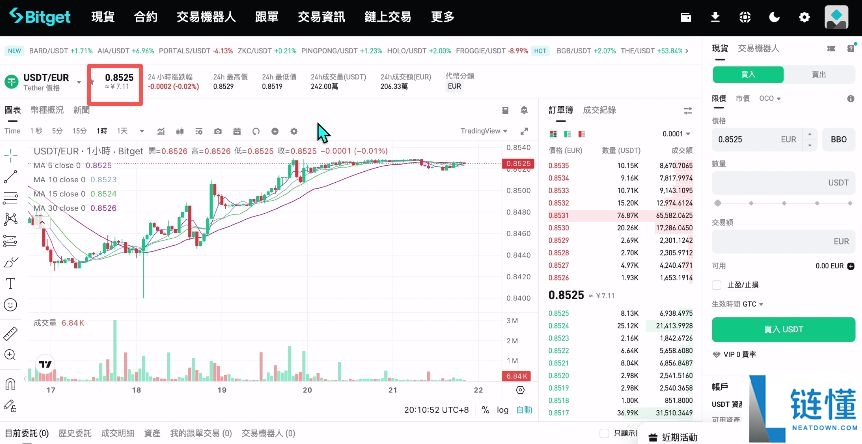Take chart snapshot with camera icon
This screenshot has width=862, height=444.
[x=218, y=131]
